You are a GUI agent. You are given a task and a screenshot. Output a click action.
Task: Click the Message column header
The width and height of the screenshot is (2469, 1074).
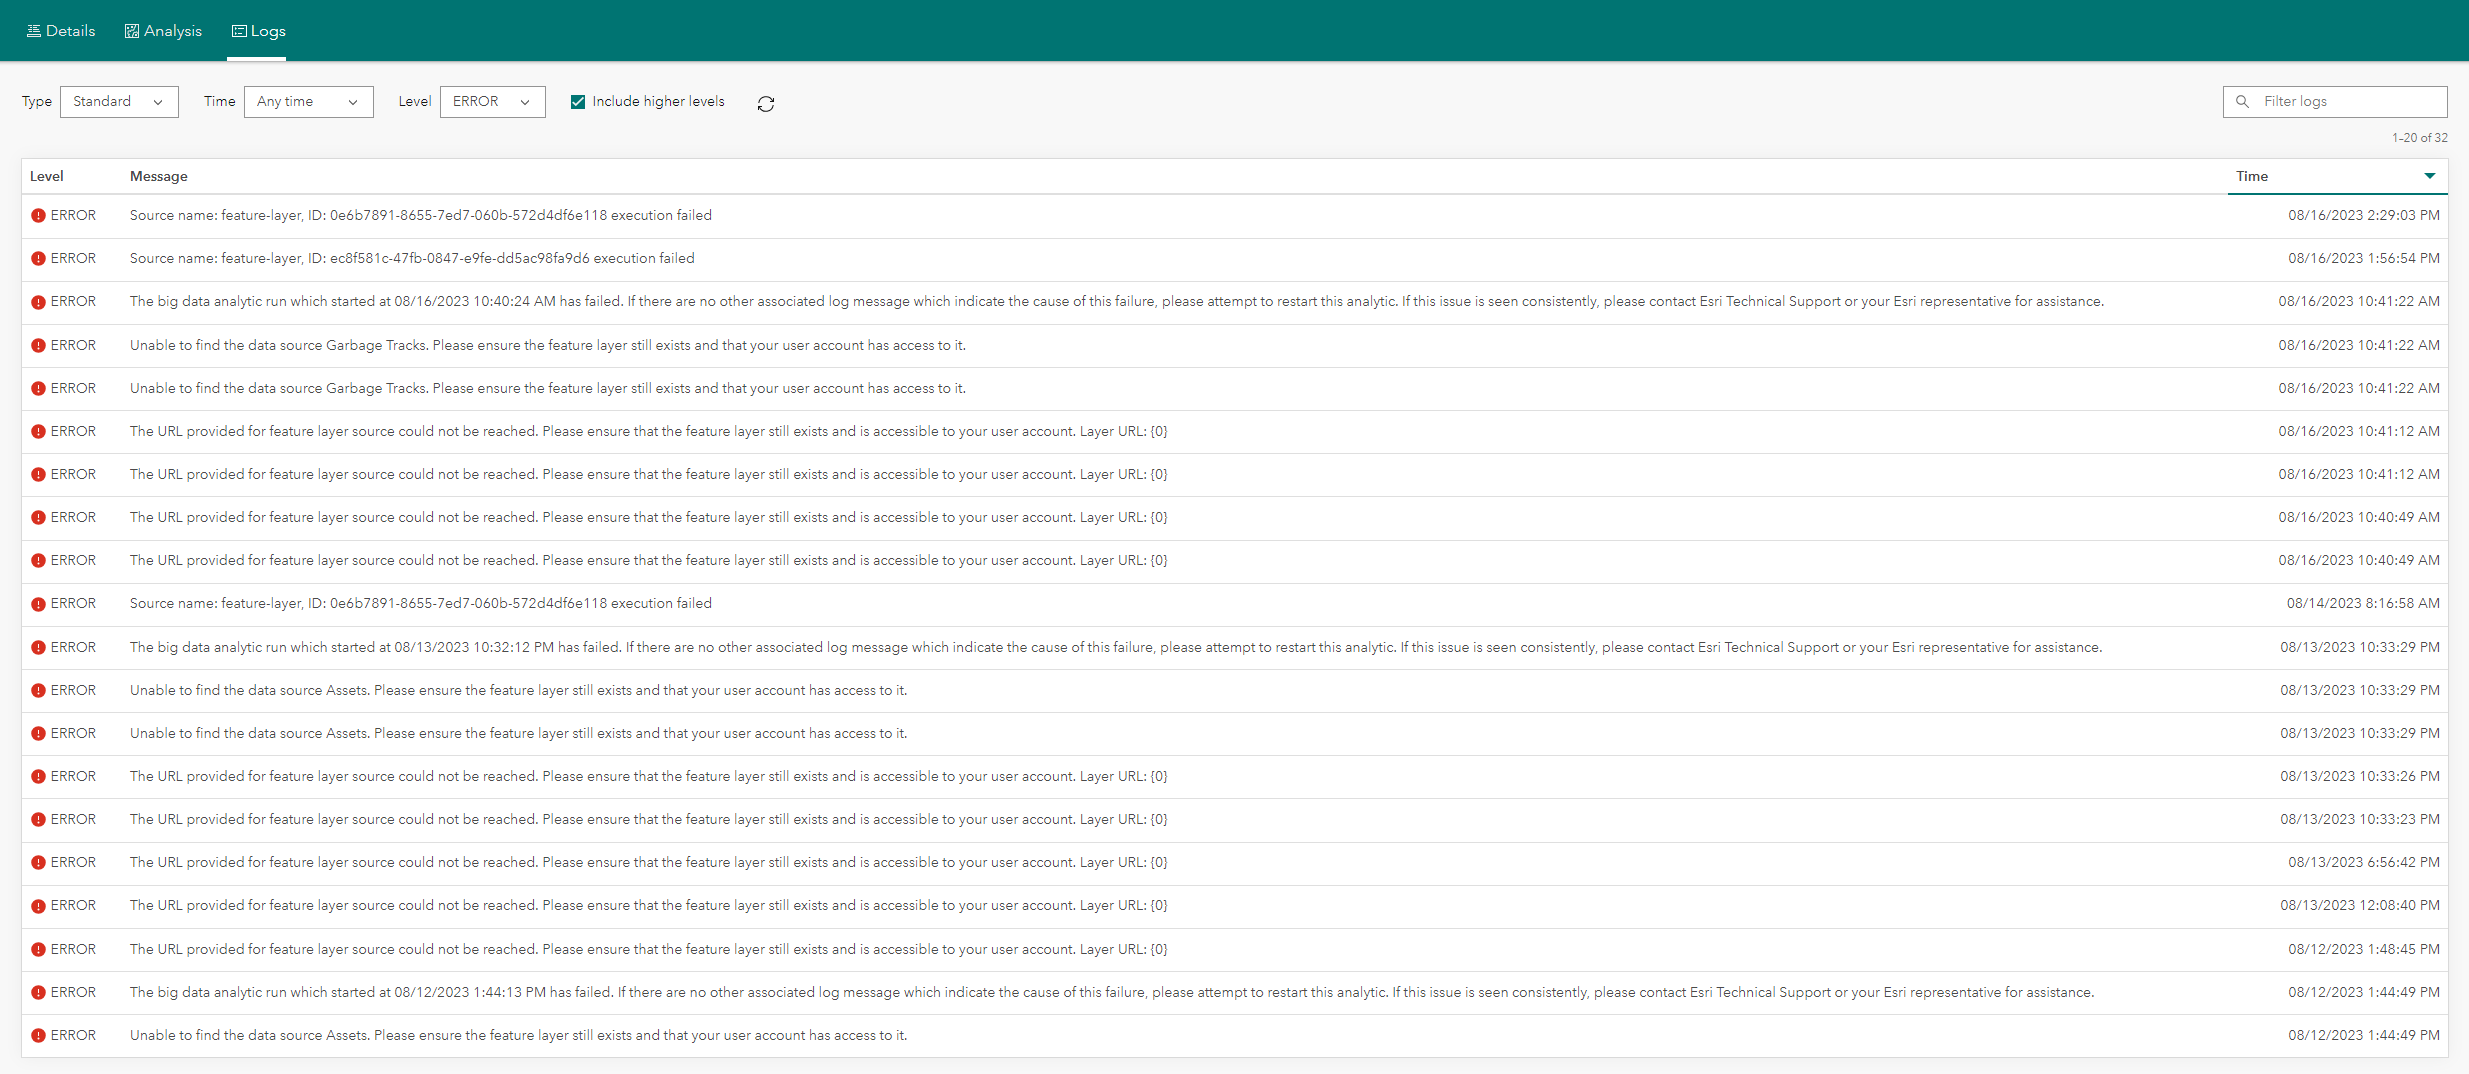click(158, 176)
